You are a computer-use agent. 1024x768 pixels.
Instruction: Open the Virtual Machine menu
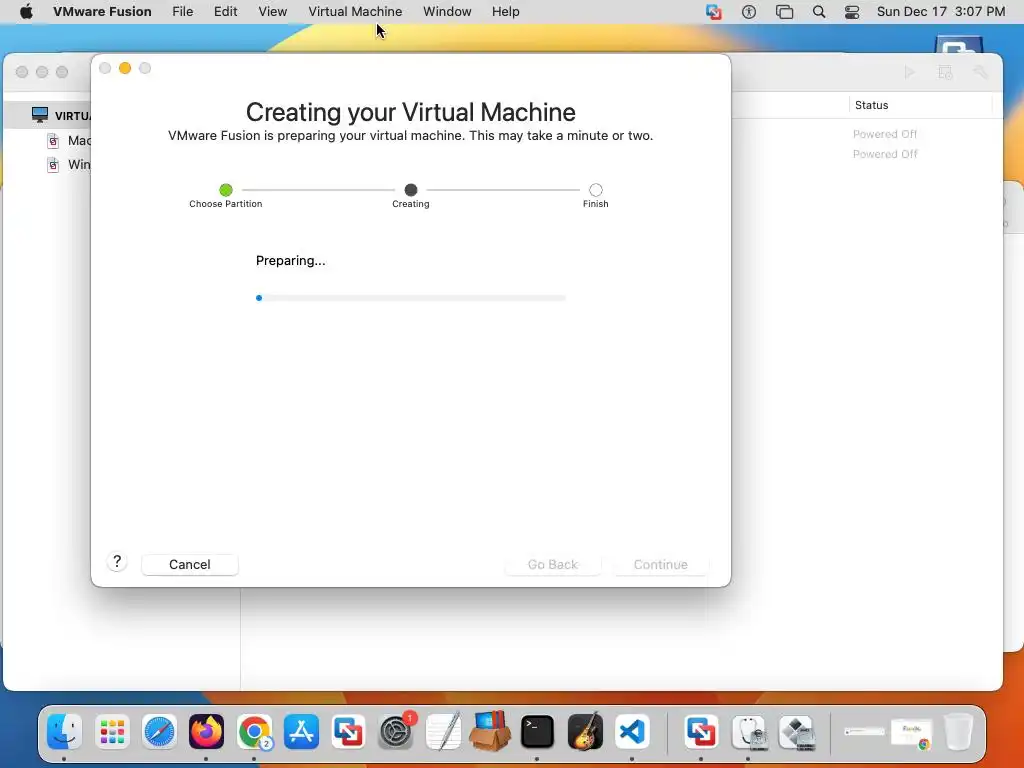(355, 12)
